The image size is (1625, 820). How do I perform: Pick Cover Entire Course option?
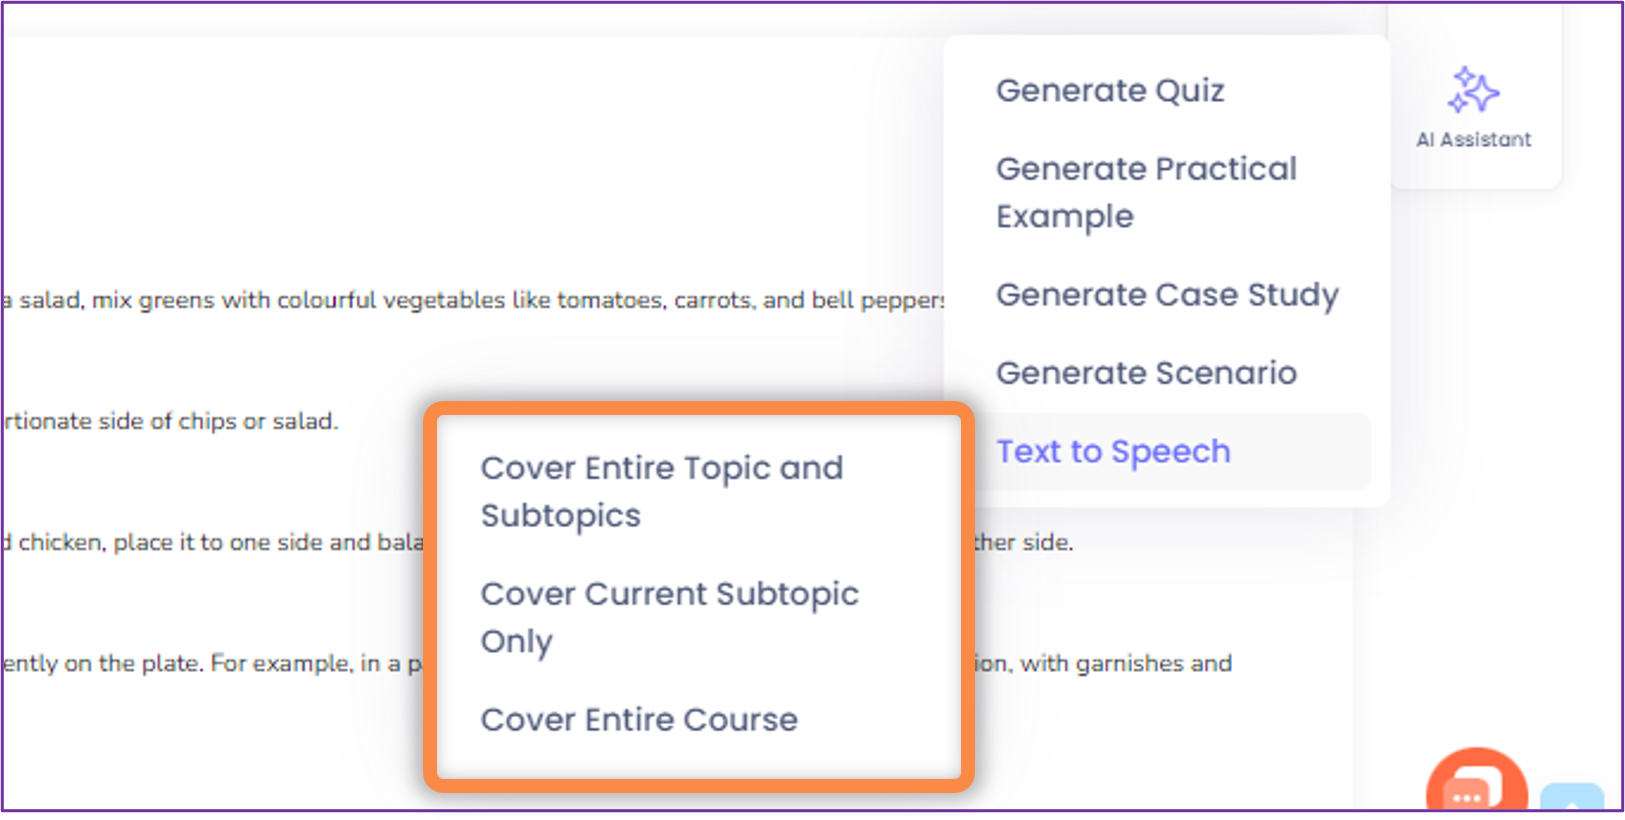pos(639,720)
